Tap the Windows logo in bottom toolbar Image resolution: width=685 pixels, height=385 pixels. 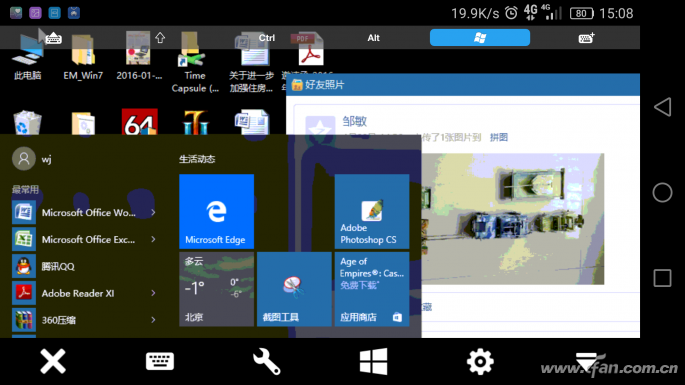click(x=373, y=361)
